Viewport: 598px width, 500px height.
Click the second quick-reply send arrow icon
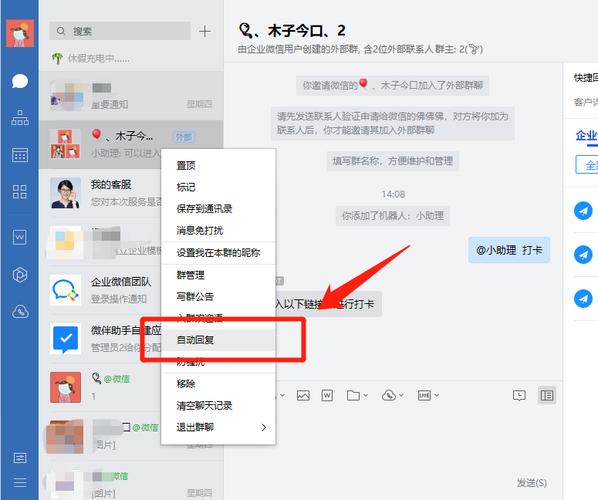[x=583, y=254]
